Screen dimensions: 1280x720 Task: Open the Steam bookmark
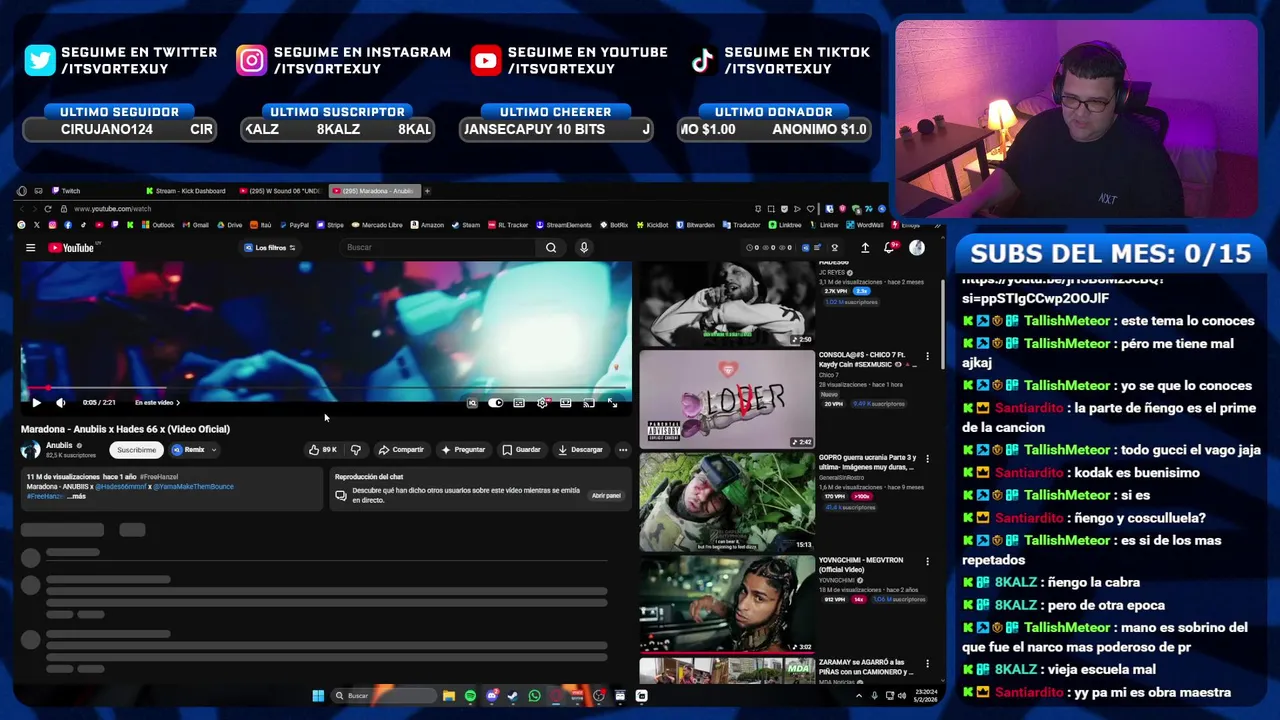[x=466, y=225]
